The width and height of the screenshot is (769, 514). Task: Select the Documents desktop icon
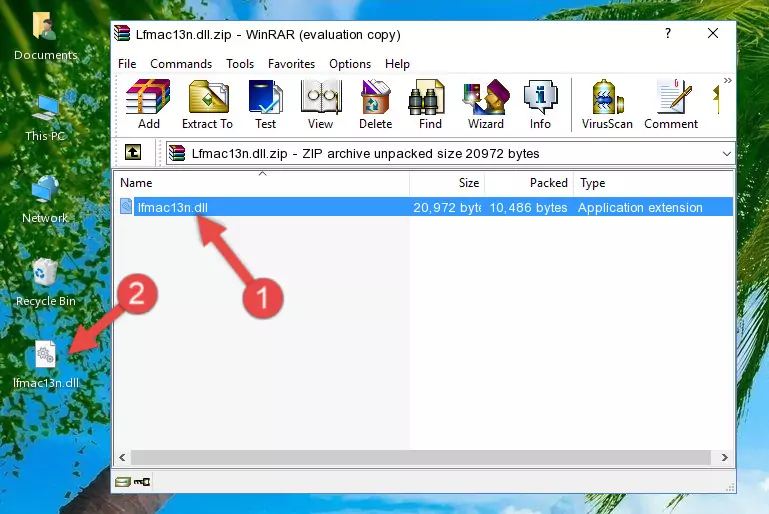coord(45,37)
